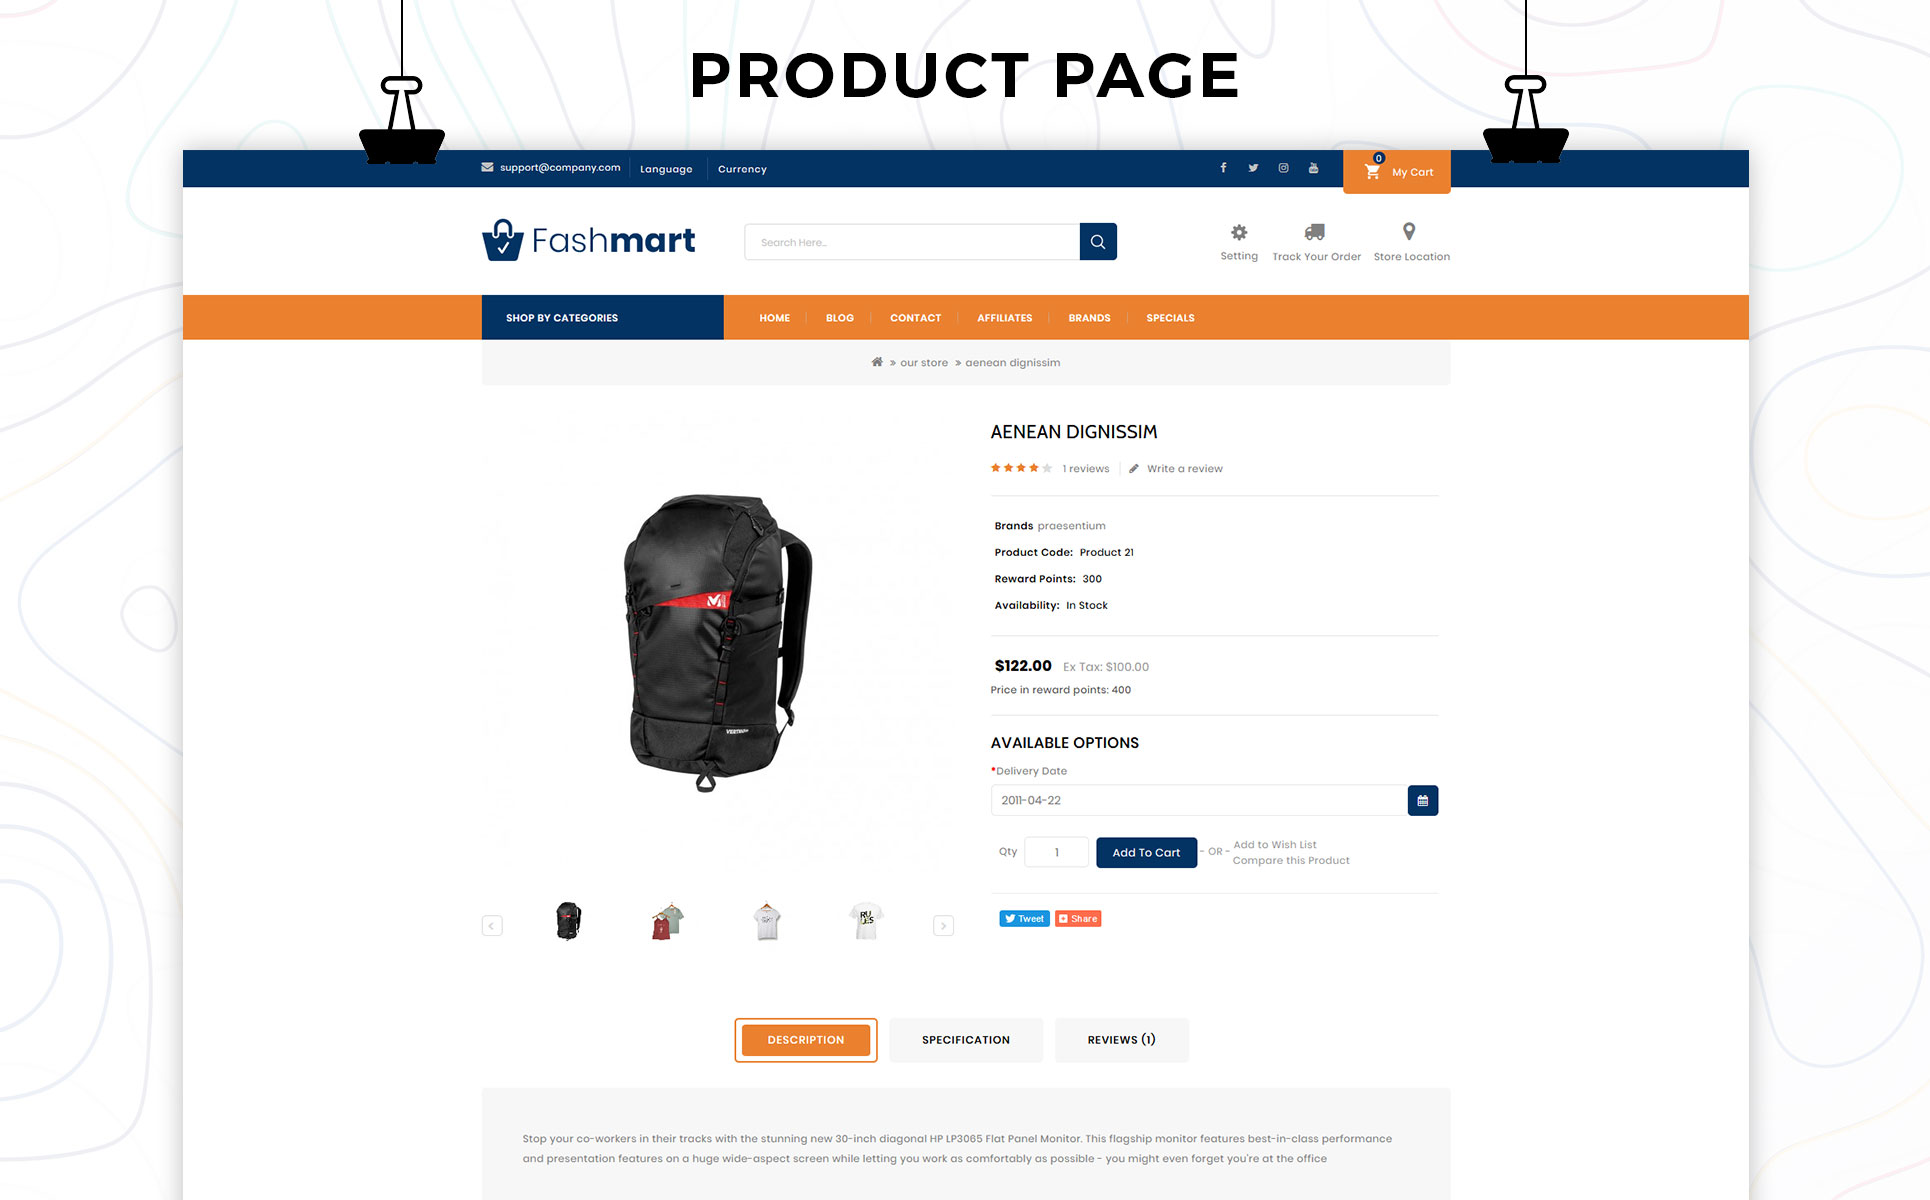Click the Store Location pin icon
Viewport: 1930px width, 1200px height.
(1409, 232)
